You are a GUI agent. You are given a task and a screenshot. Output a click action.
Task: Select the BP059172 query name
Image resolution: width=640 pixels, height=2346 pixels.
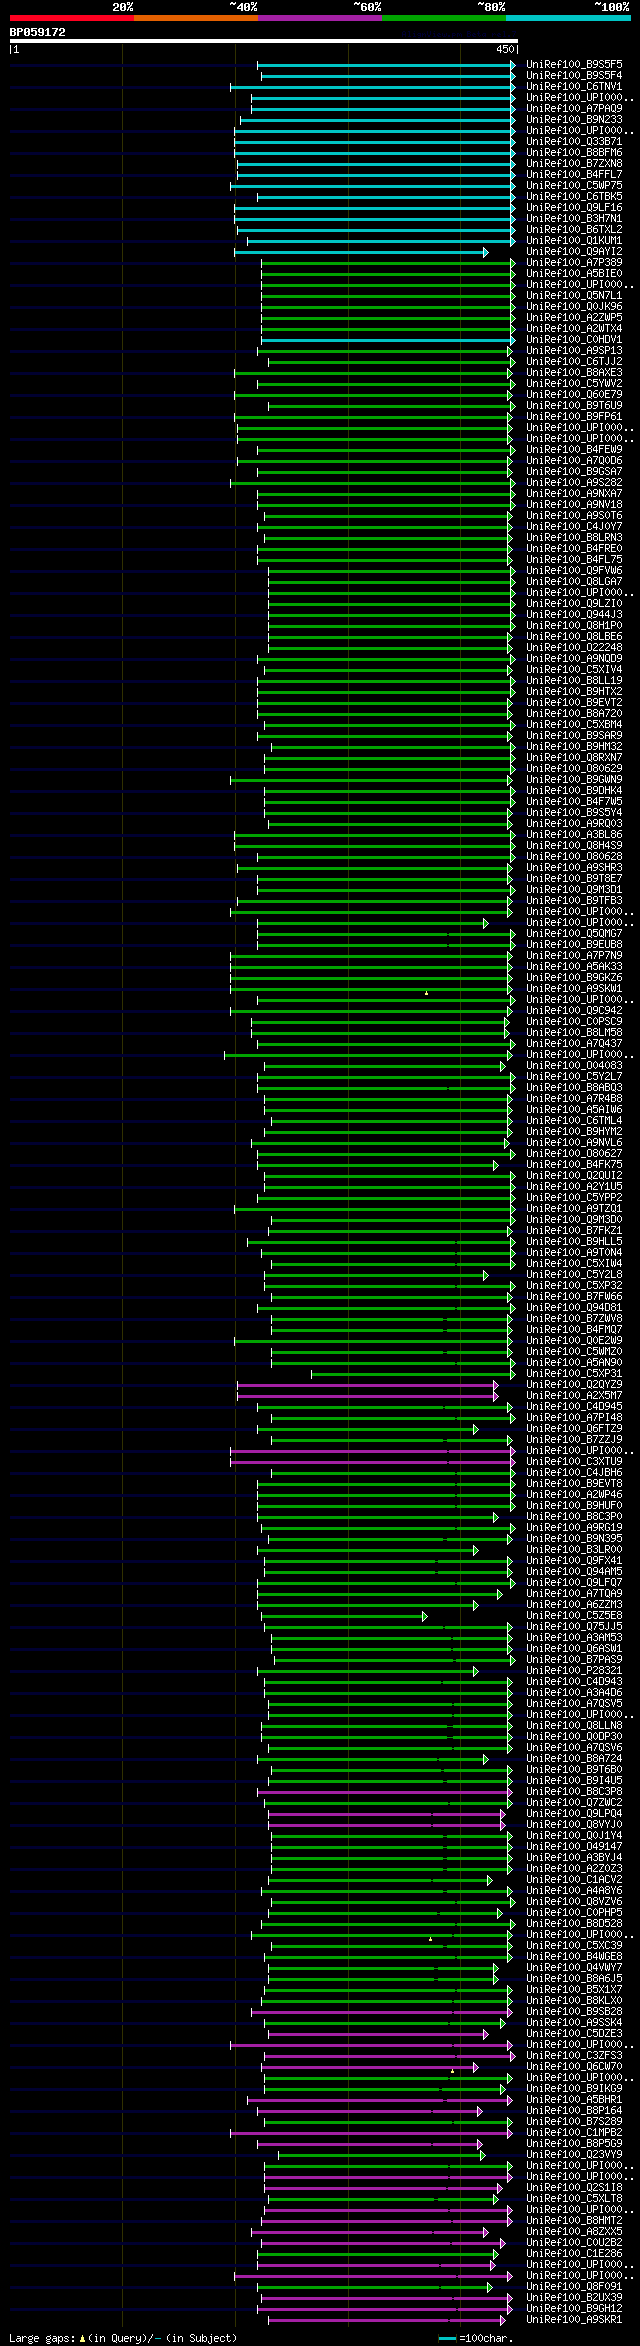pyautogui.click(x=38, y=32)
